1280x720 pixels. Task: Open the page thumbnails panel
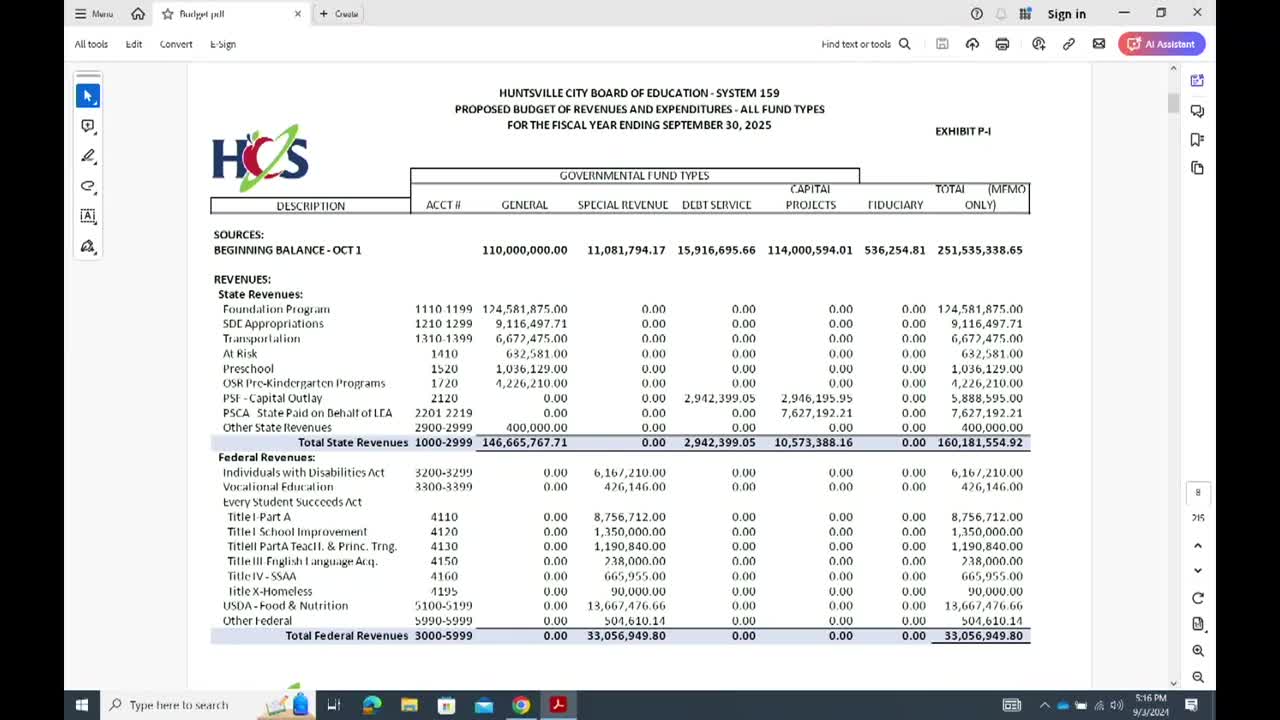coord(1197,168)
